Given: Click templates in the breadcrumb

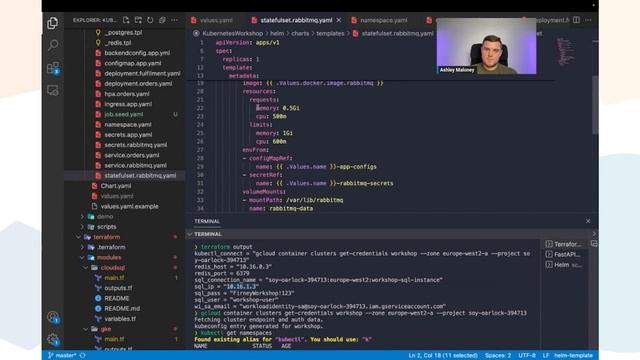Looking at the screenshot, I should point(330,33).
